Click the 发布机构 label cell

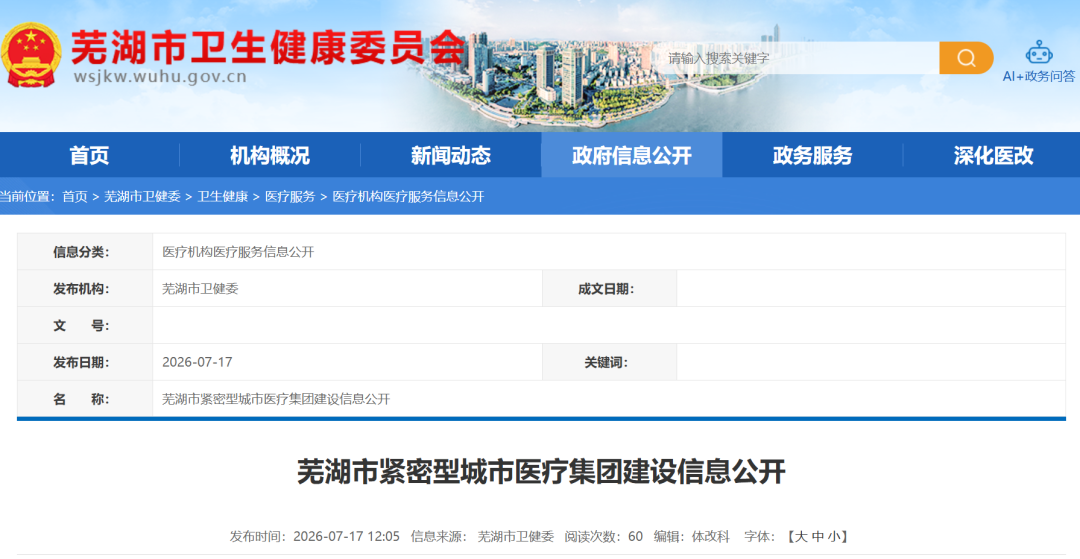pyautogui.click(x=85, y=288)
